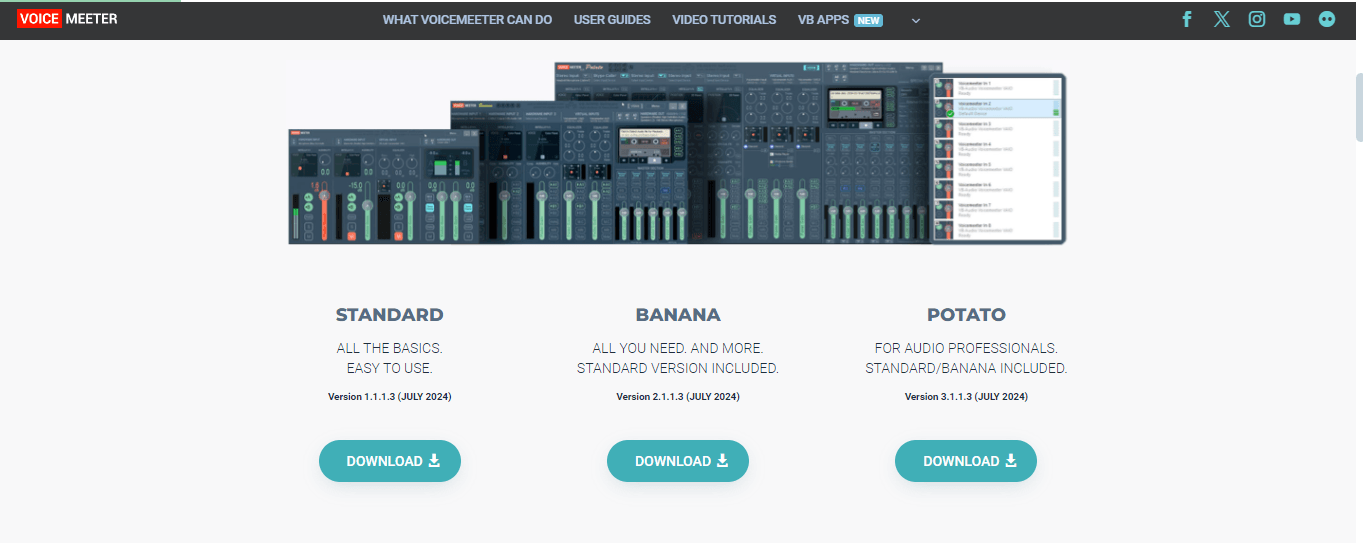Click Version 1.1.1.3 (JULY 2024) text
The image size is (1363, 543).
390,397
